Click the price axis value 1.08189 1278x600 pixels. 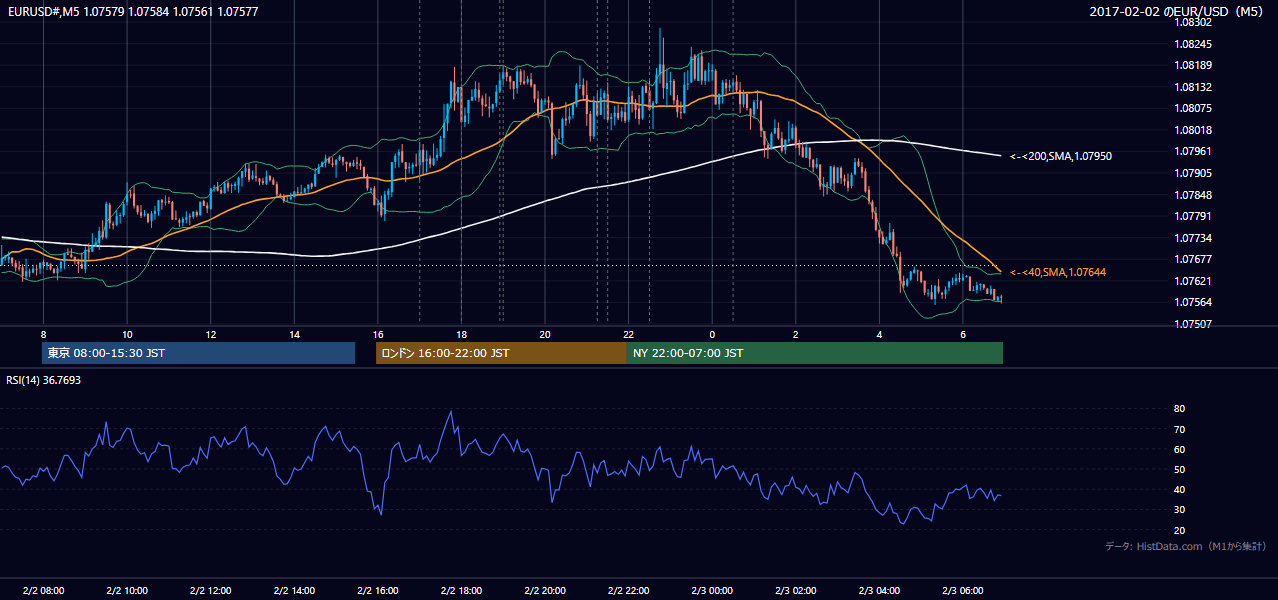[1192, 65]
